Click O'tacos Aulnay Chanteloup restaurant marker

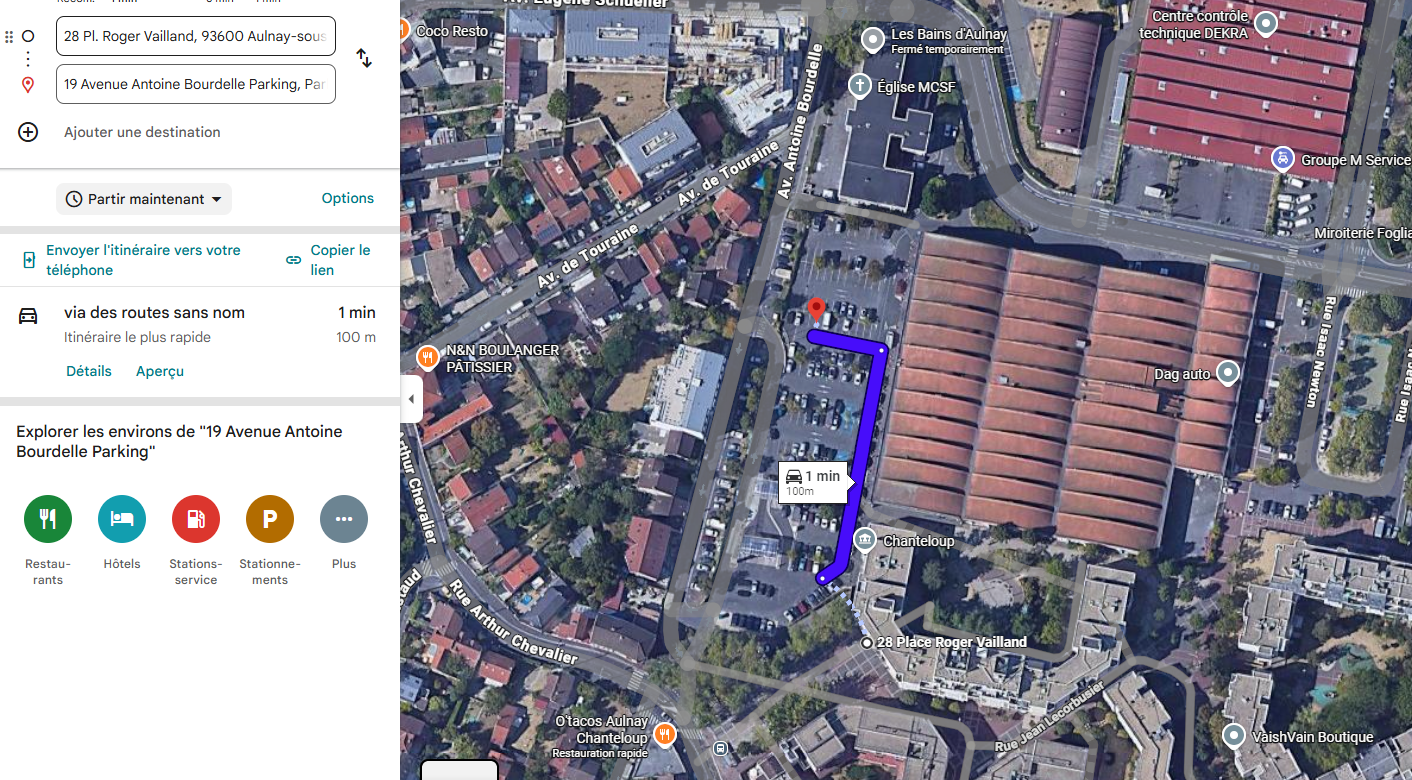[x=665, y=736]
